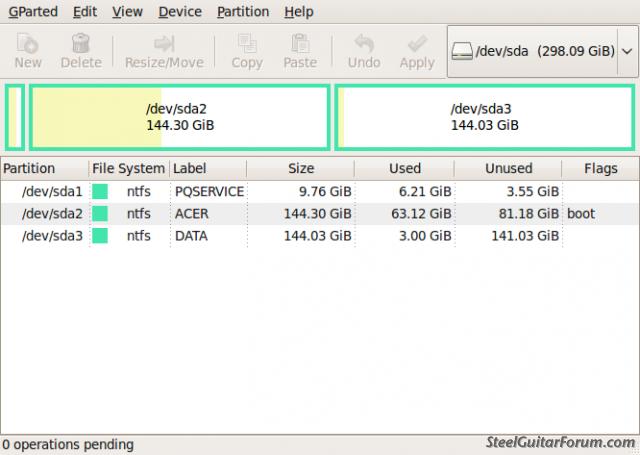Open the Device menu

tap(180, 12)
